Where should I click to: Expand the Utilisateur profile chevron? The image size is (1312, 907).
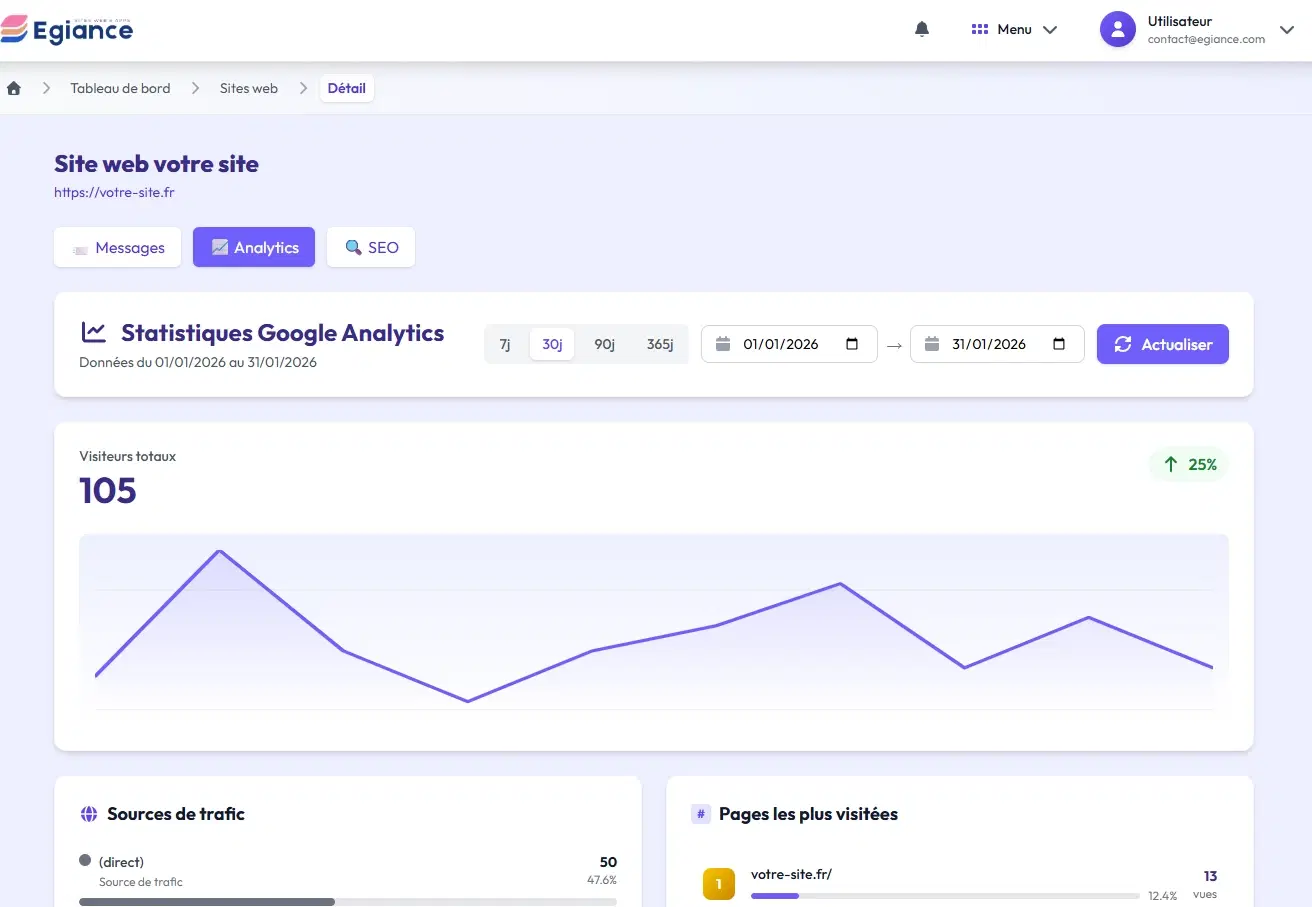1288,30
